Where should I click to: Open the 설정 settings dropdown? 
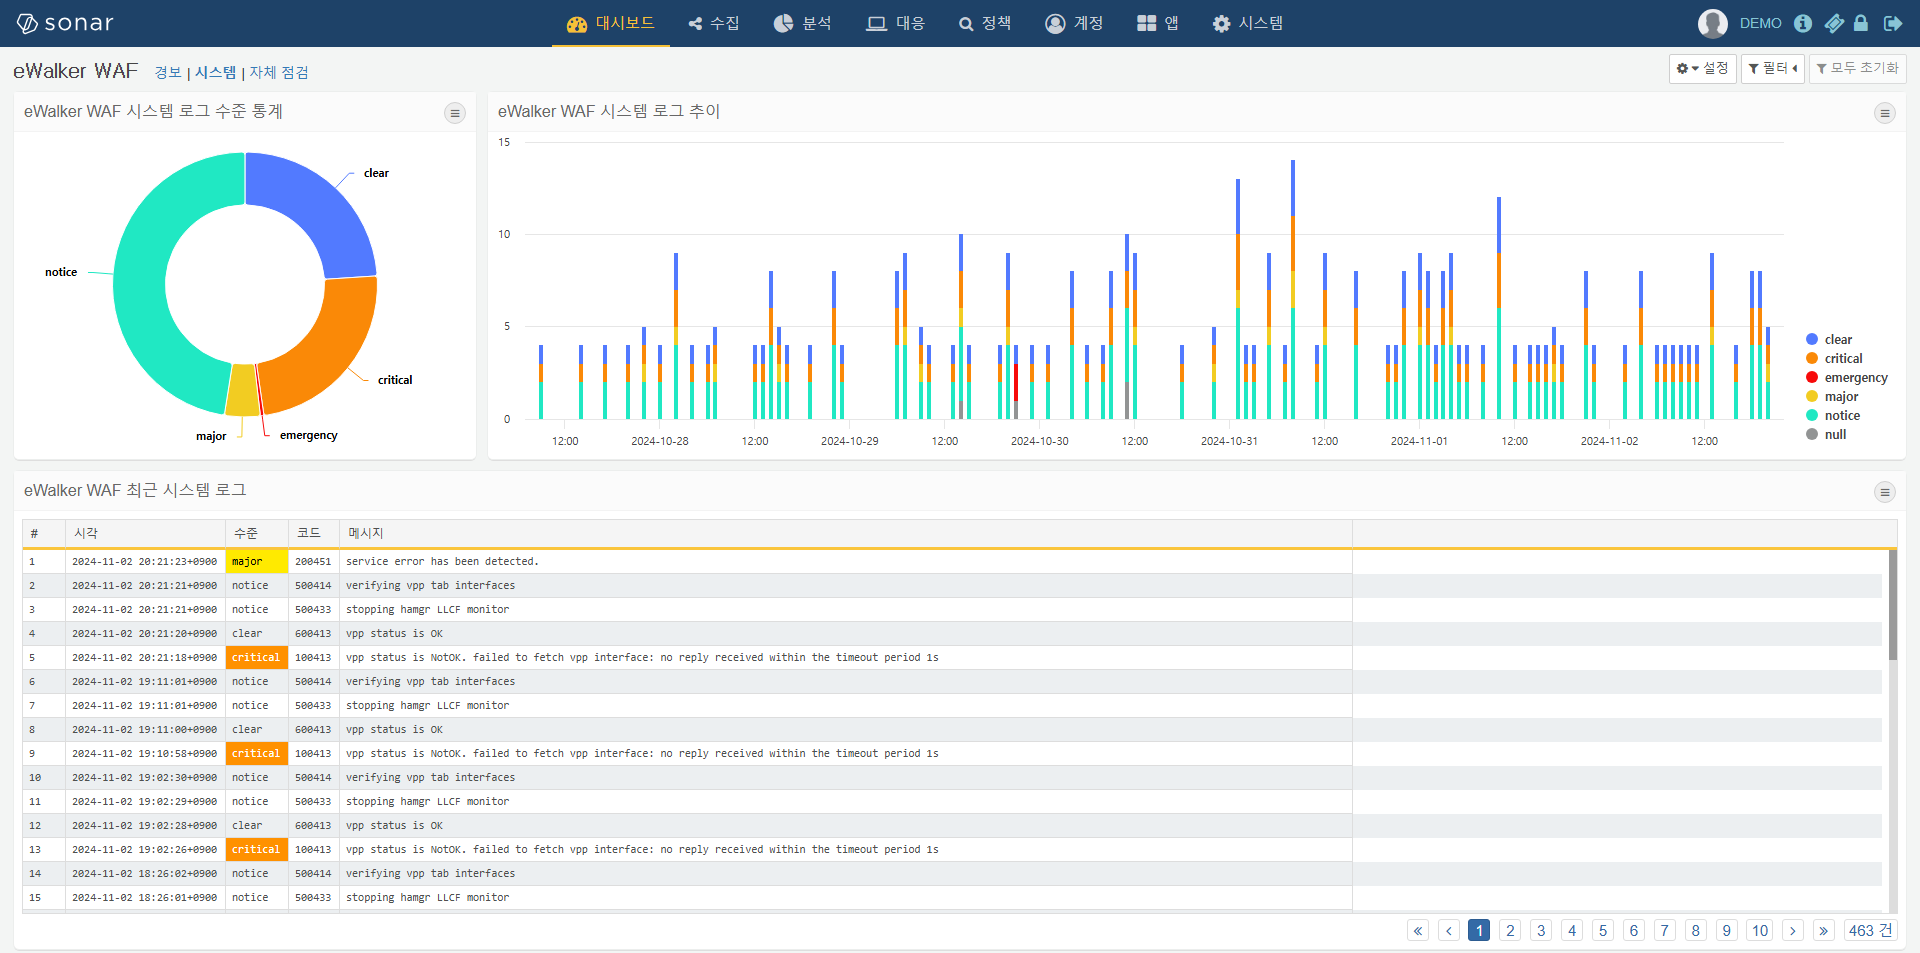click(x=1702, y=68)
